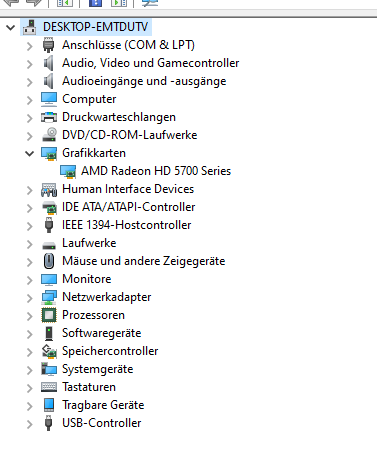This screenshot has width=377, height=468.
Task: Collapse the Grafikkarten category
Action: 30,154
